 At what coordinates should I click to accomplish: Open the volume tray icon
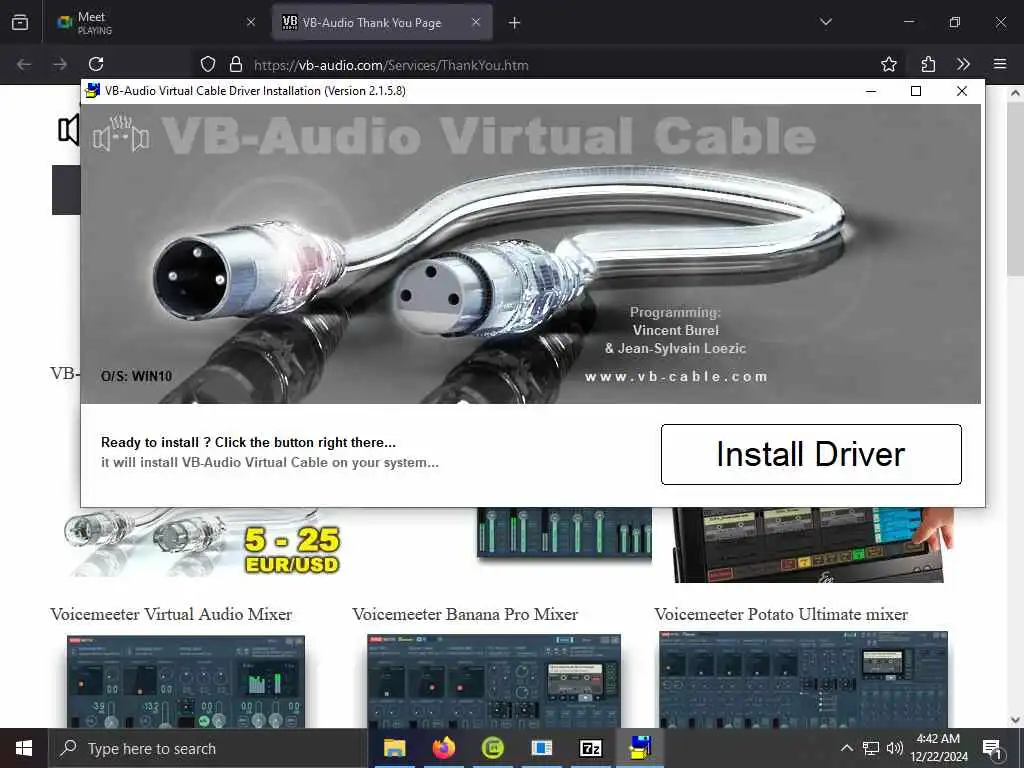895,748
